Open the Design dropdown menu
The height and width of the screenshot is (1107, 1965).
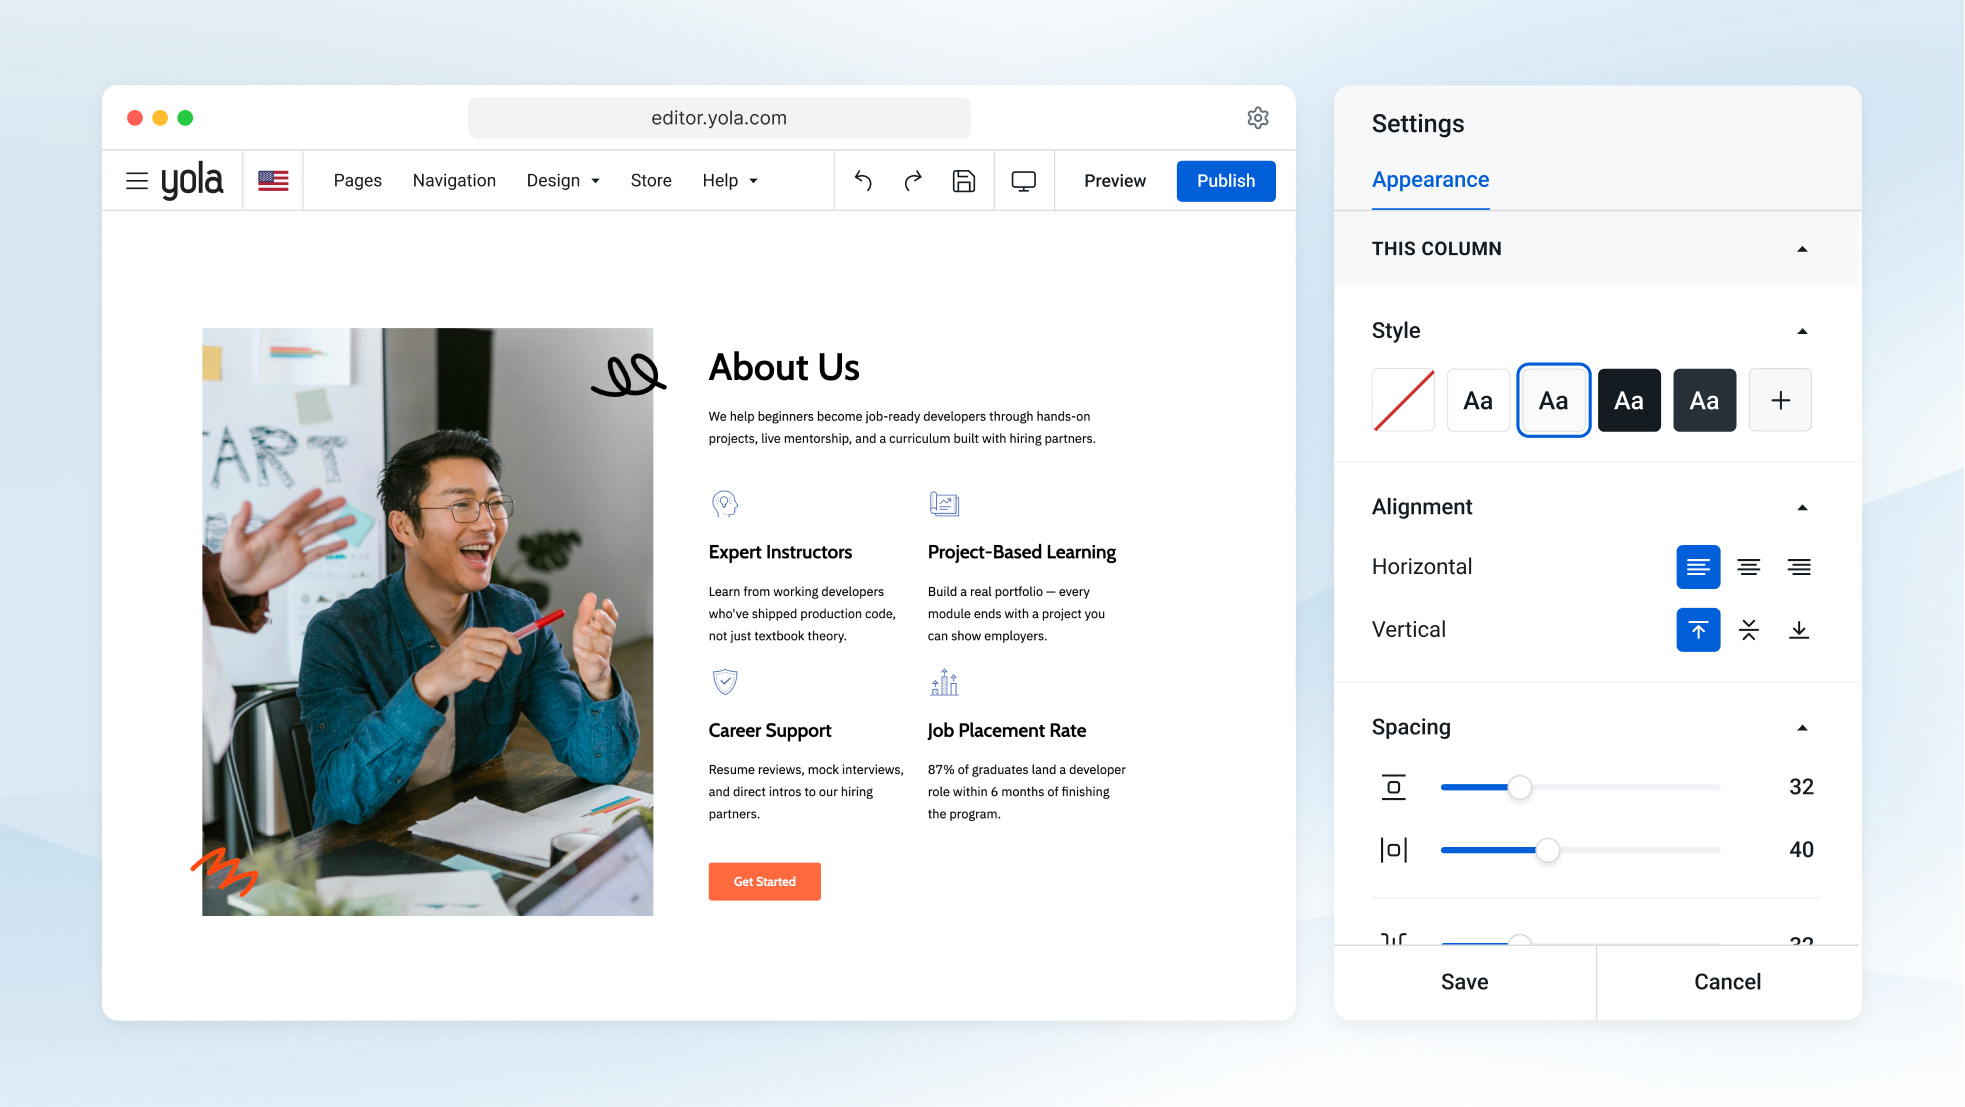click(x=563, y=181)
